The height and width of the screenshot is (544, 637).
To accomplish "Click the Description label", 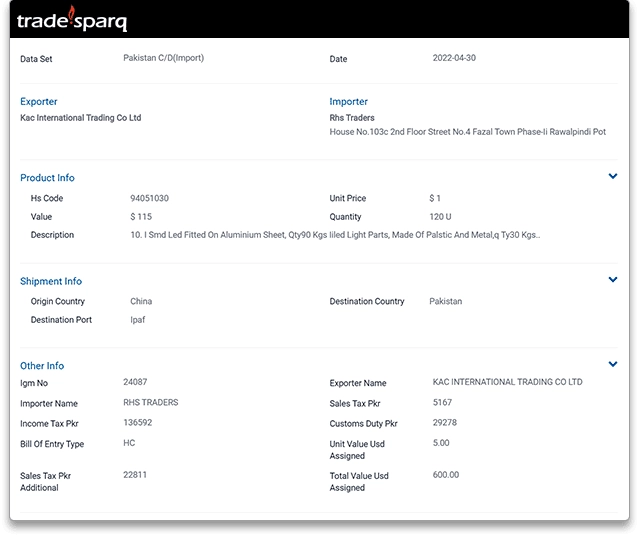I will click(52, 235).
